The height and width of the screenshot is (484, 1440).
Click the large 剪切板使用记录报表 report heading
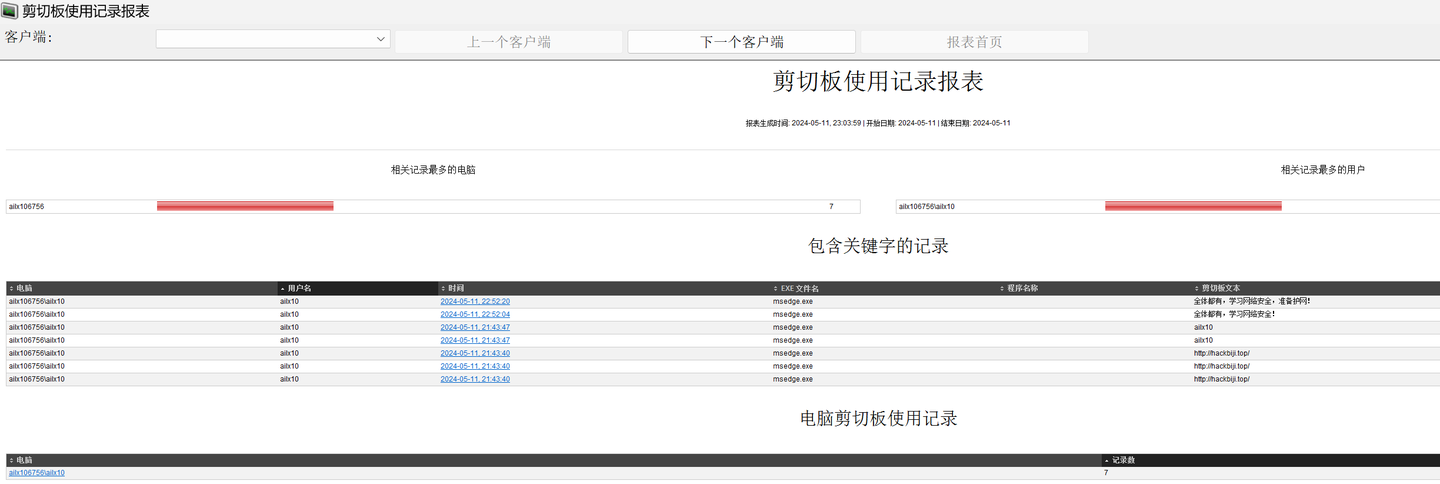tap(878, 81)
